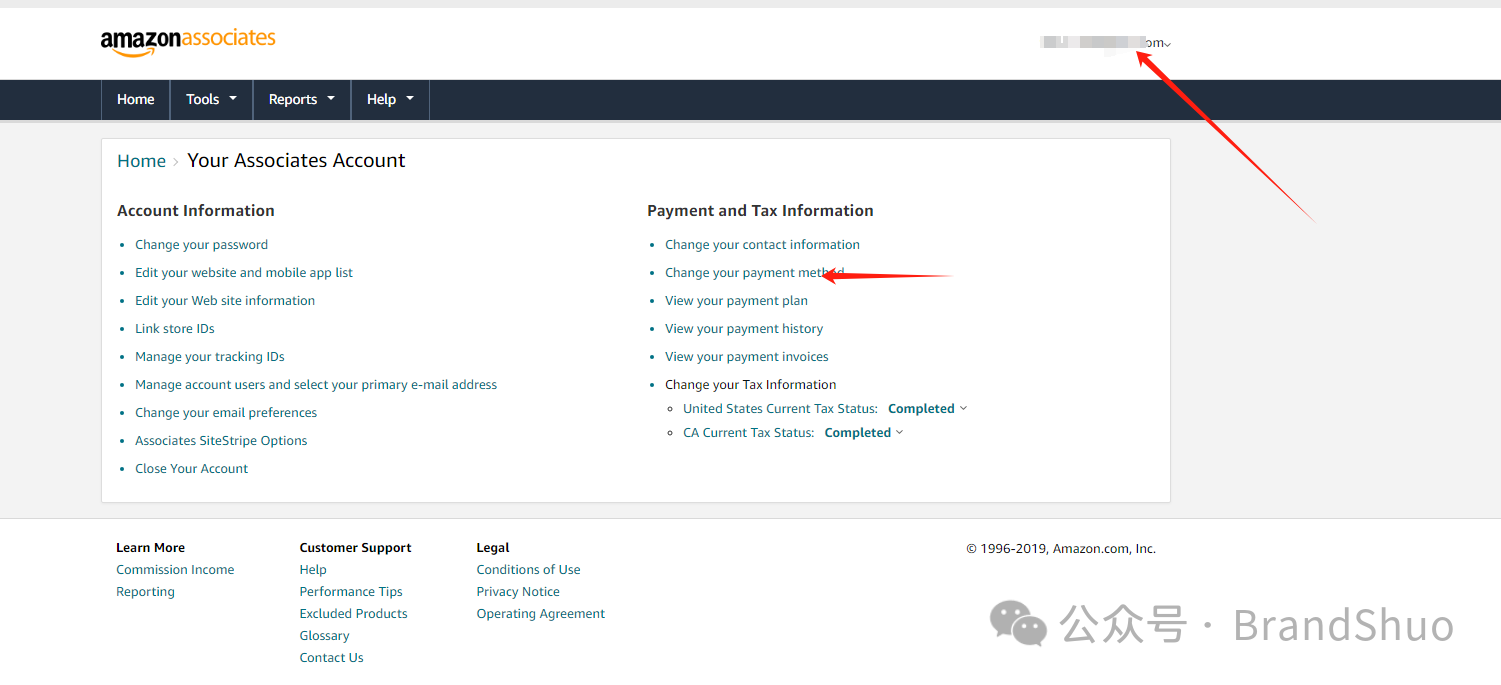This screenshot has width=1501, height=685.
Task: Expand the Help navigation menu
Action: pyautogui.click(x=390, y=99)
